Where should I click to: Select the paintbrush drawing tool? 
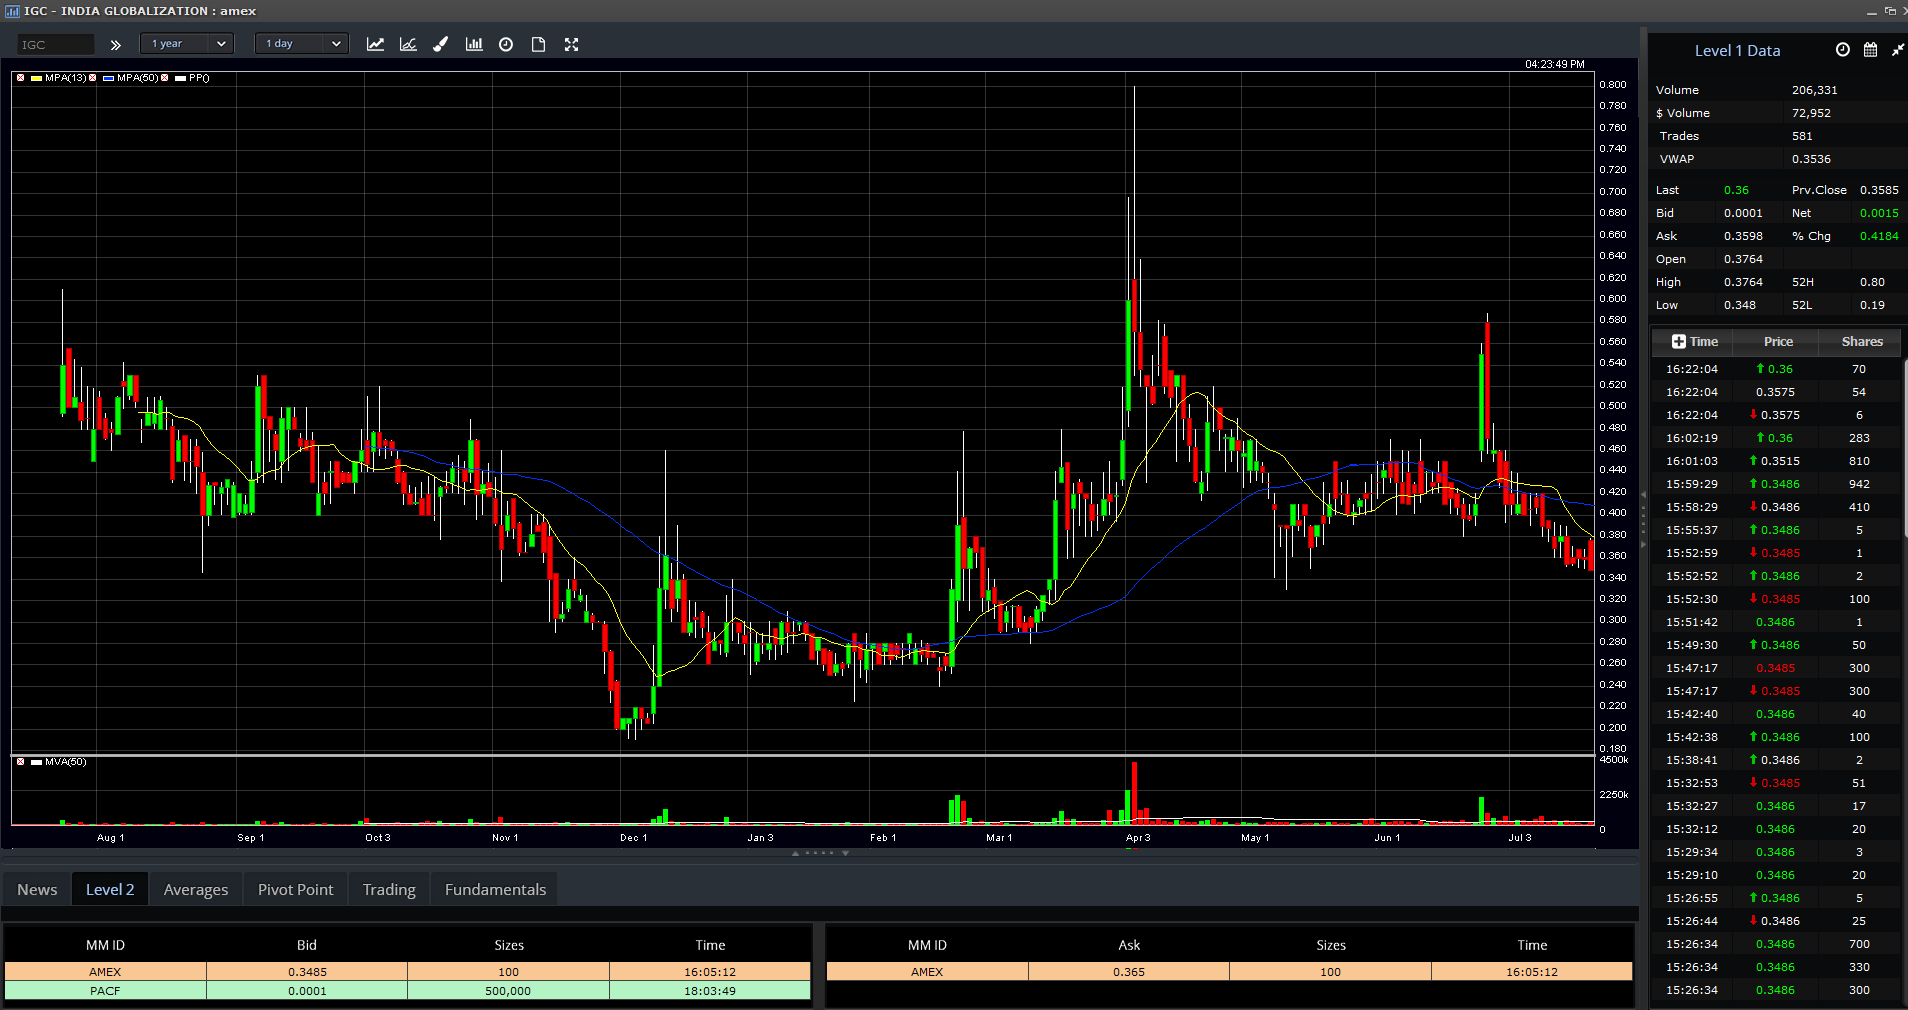click(440, 44)
